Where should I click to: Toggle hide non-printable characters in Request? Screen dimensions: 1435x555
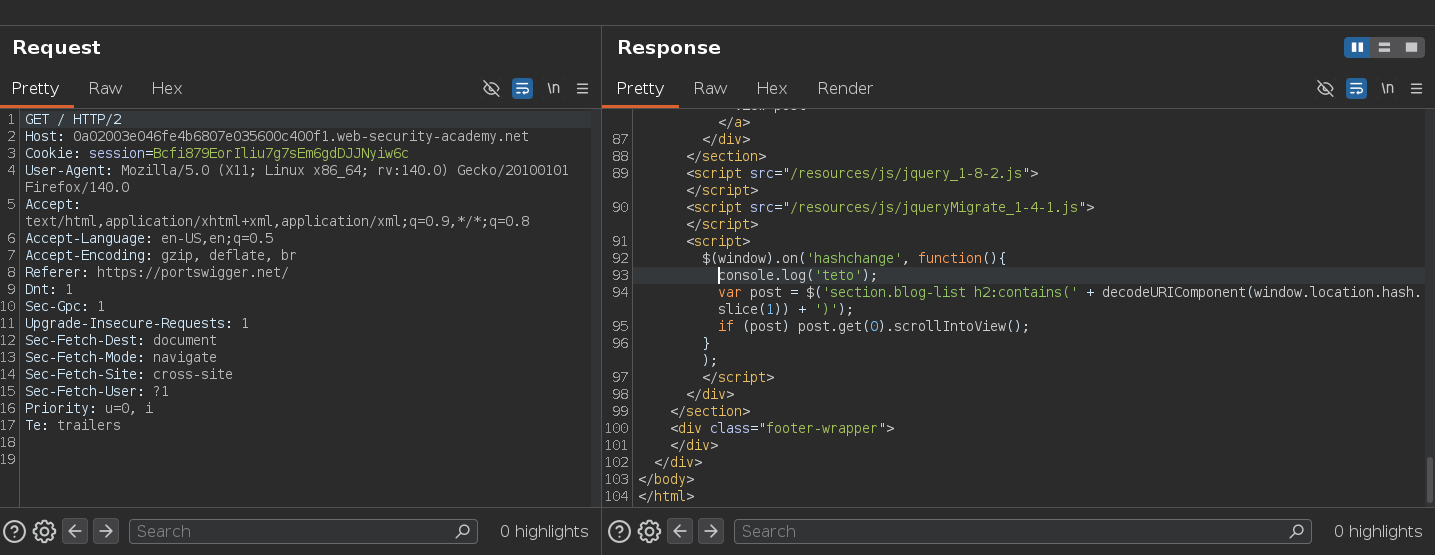491,88
